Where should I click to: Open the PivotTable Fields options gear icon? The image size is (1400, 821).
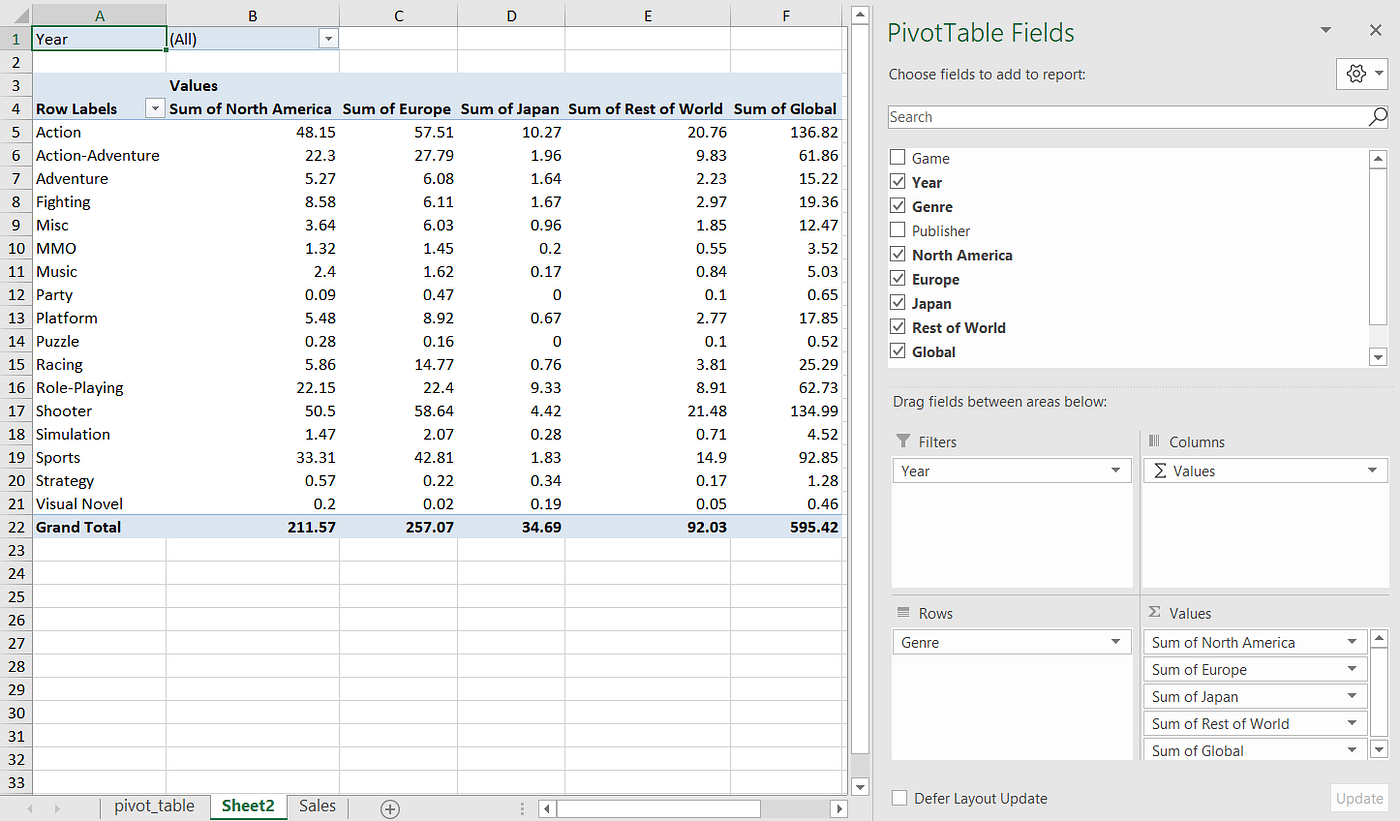click(1356, 74)
